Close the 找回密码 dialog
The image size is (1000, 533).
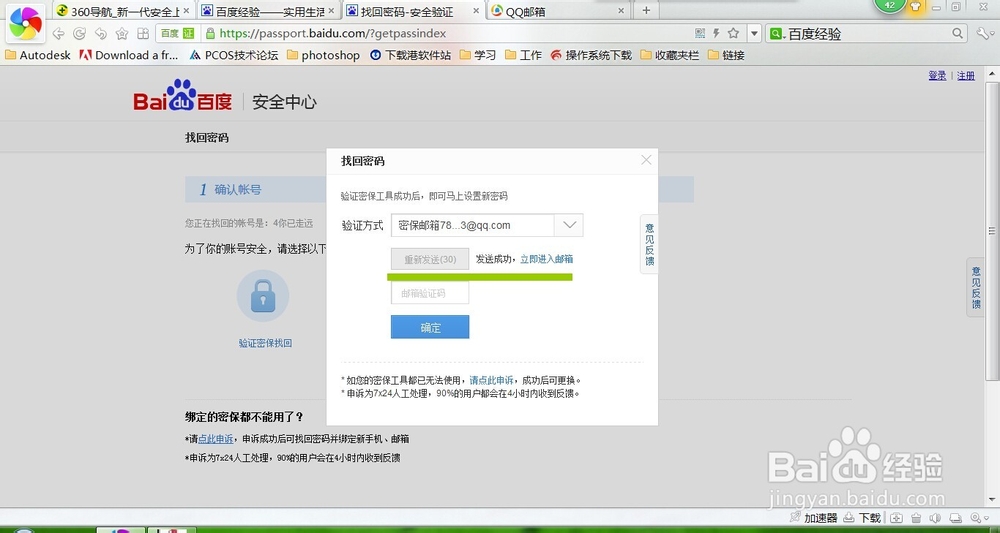click(646, 160)
